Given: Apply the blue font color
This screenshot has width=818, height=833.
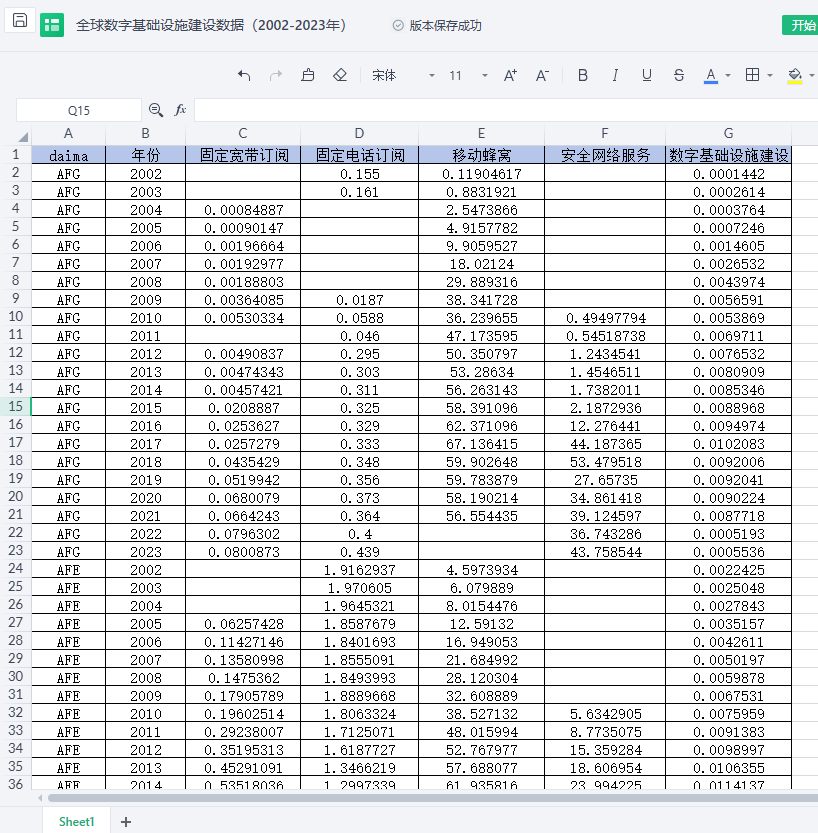Looking at the screenshot, I should [x=711, y=76].
